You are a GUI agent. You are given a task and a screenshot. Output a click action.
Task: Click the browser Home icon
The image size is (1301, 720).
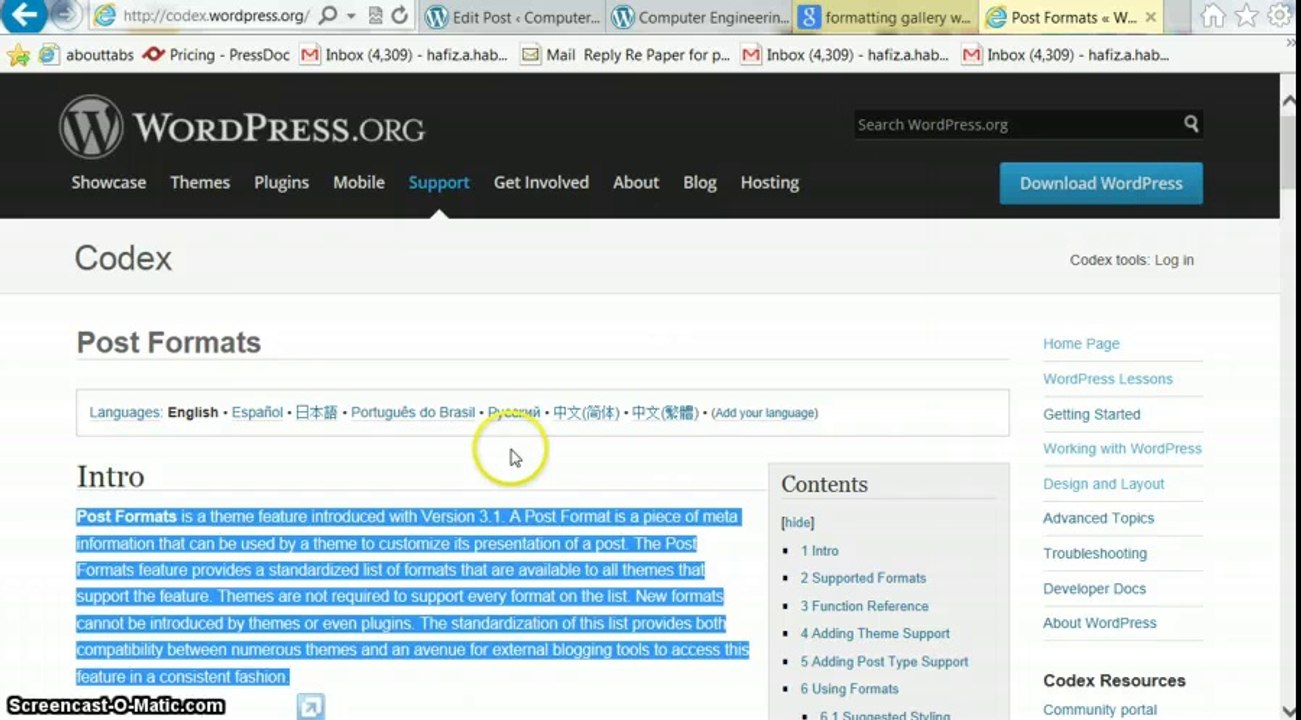tap(1212, 16)
